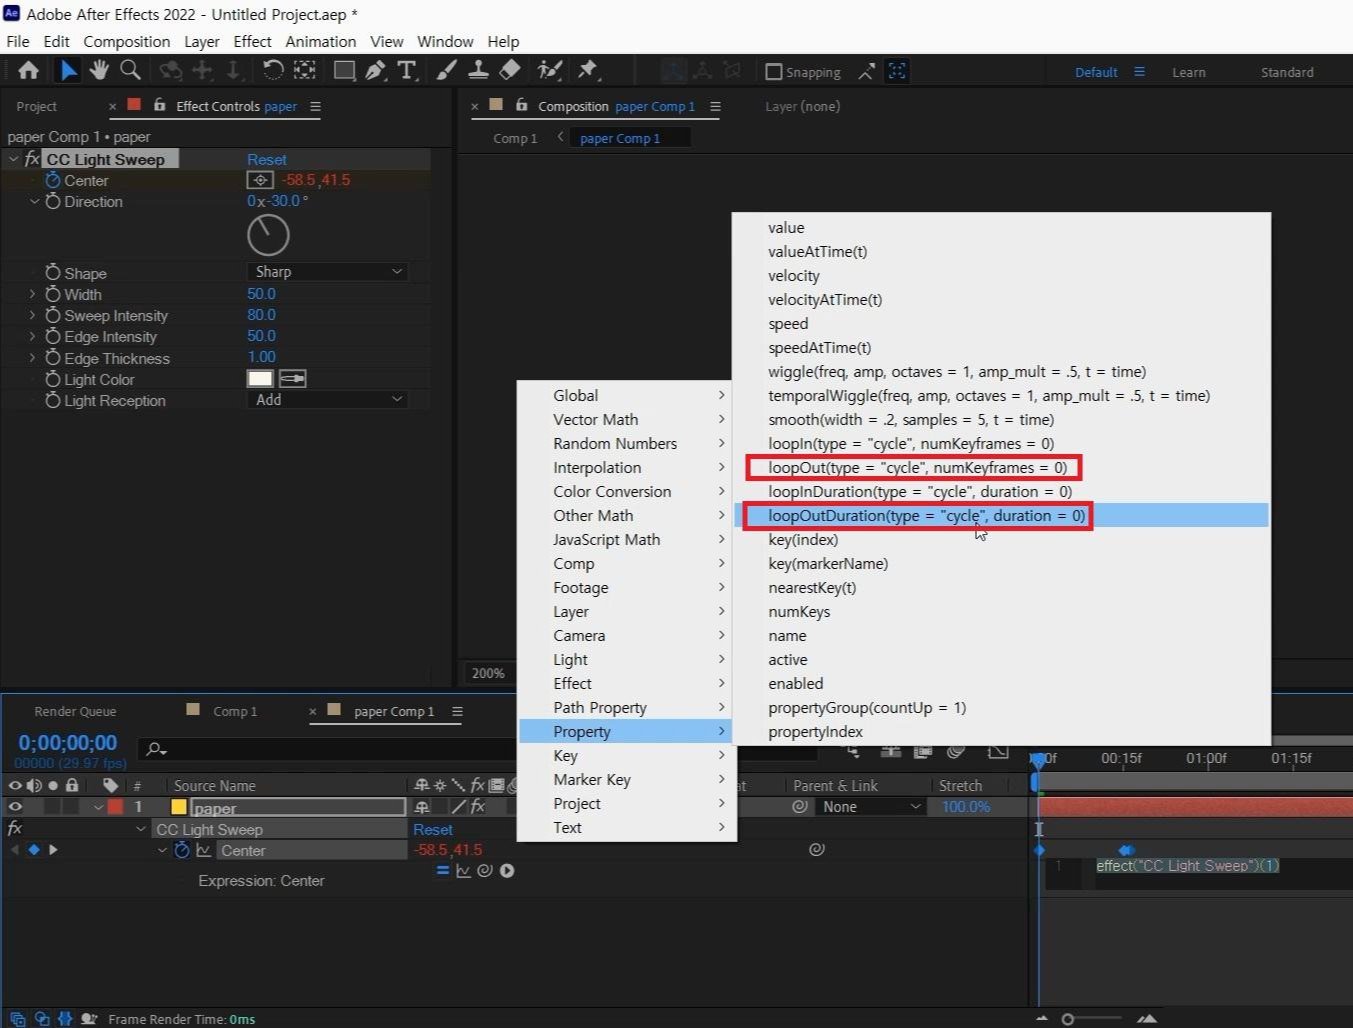Click the Width value 50.0
This screenshot has height=1028, width=1353.
point(261,294)
